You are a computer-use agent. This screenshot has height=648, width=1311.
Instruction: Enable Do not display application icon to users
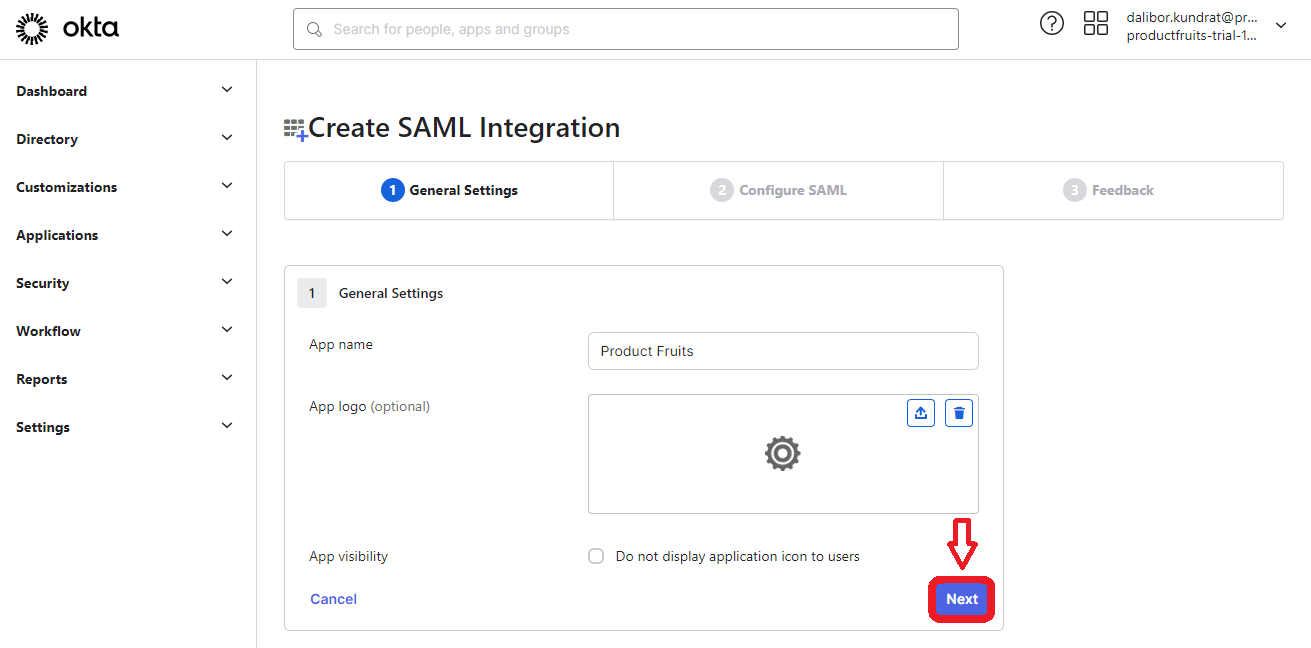(595, 556)
